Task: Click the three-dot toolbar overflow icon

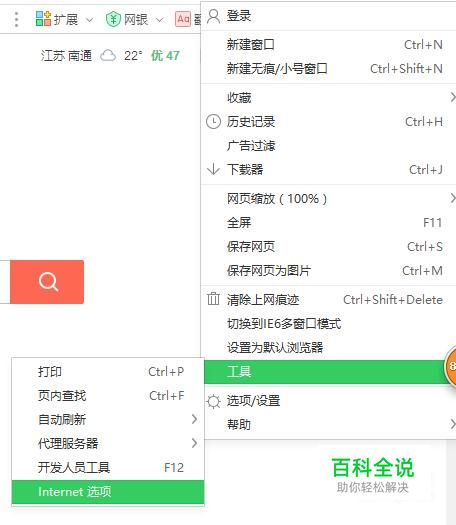Action: (x=16, y=19)
